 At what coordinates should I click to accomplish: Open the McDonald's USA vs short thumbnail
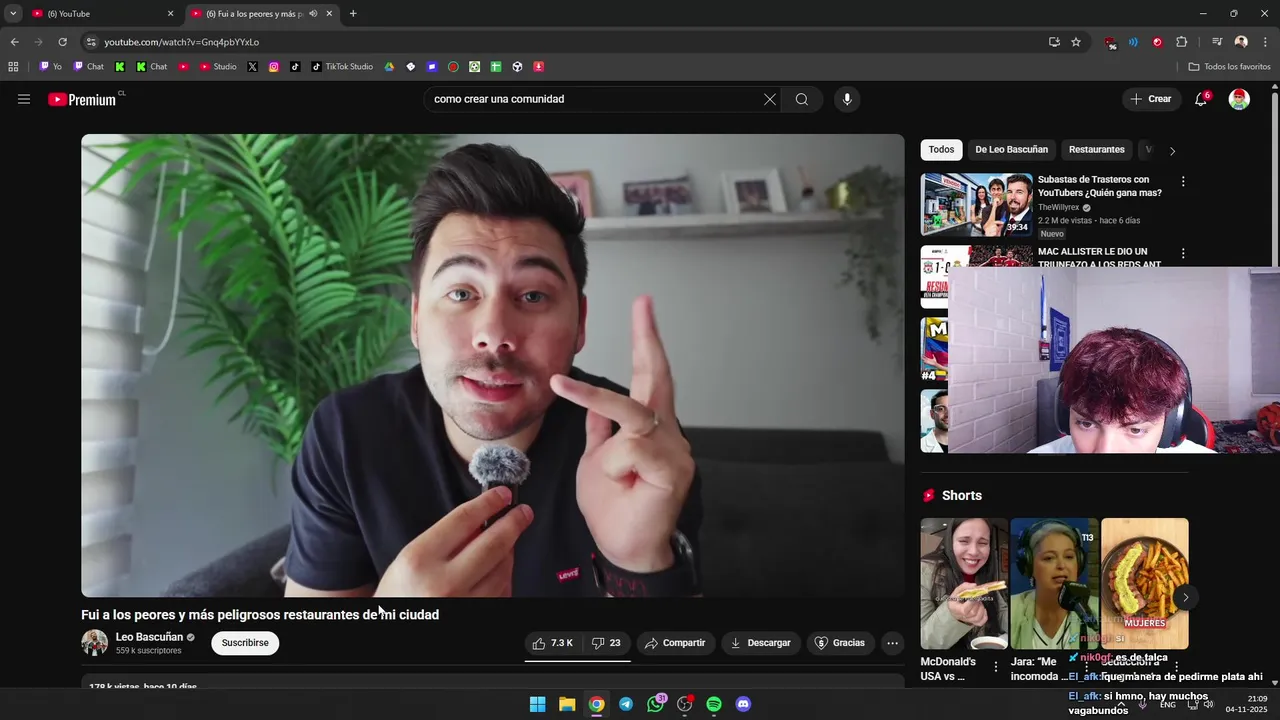coord(964,584)
